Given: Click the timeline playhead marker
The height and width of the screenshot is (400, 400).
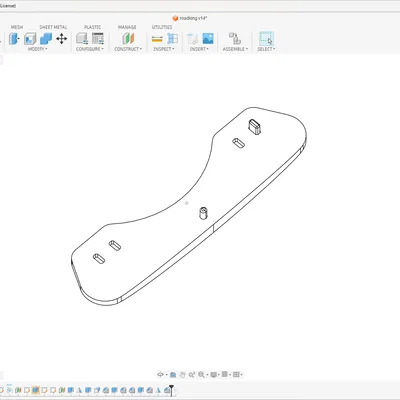Looking at the screenshot, I should coord(171,389).
